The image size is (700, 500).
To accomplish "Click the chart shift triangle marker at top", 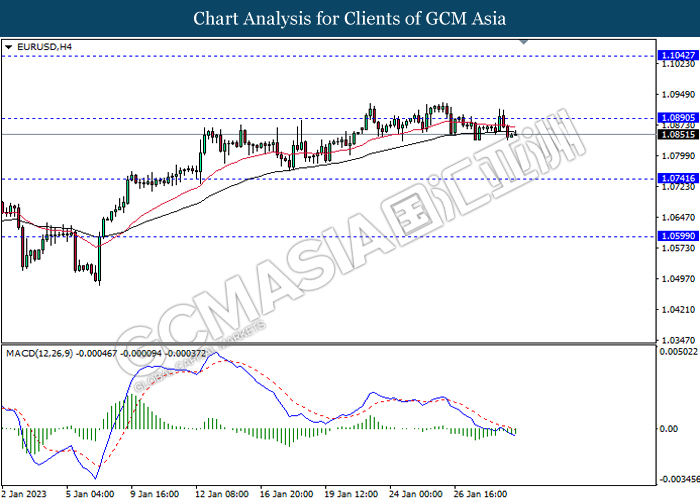I will pos(524,42).
